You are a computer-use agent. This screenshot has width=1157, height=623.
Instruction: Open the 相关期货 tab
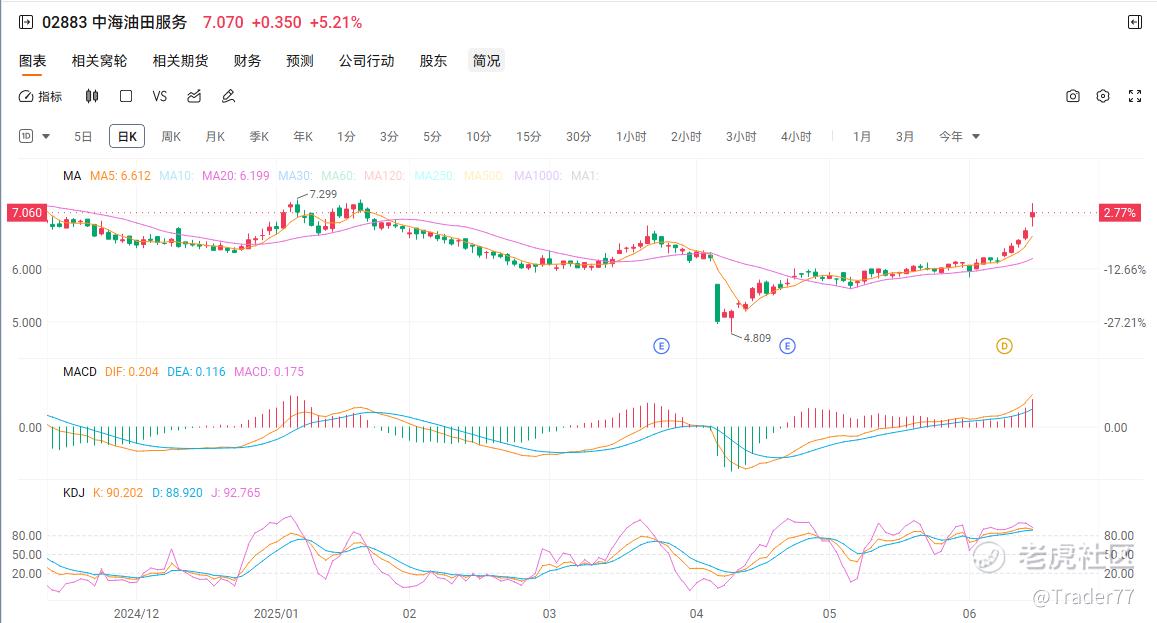[x=180, y=61]
